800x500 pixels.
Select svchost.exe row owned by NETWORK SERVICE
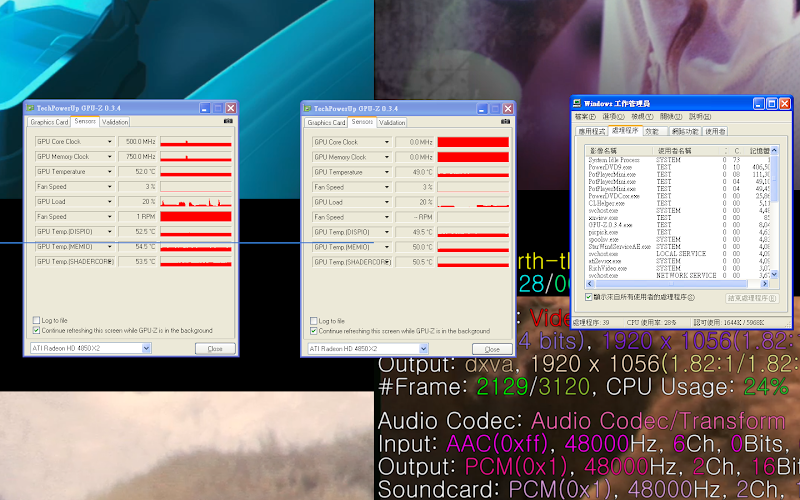coord(678,275)
